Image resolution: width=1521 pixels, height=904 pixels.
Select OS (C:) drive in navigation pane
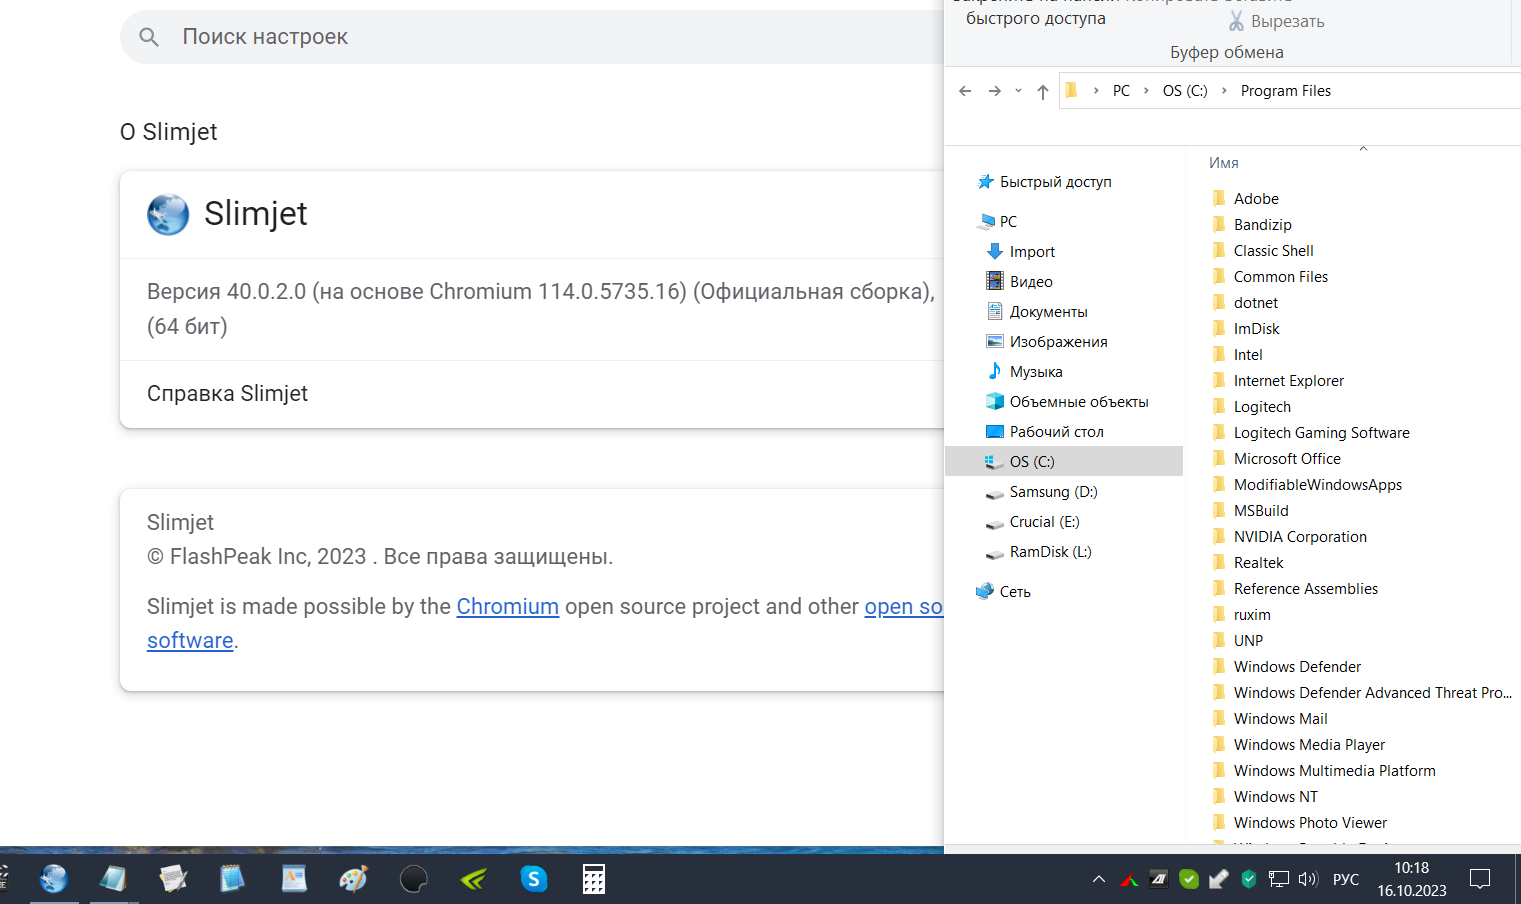click(1064, 462)
